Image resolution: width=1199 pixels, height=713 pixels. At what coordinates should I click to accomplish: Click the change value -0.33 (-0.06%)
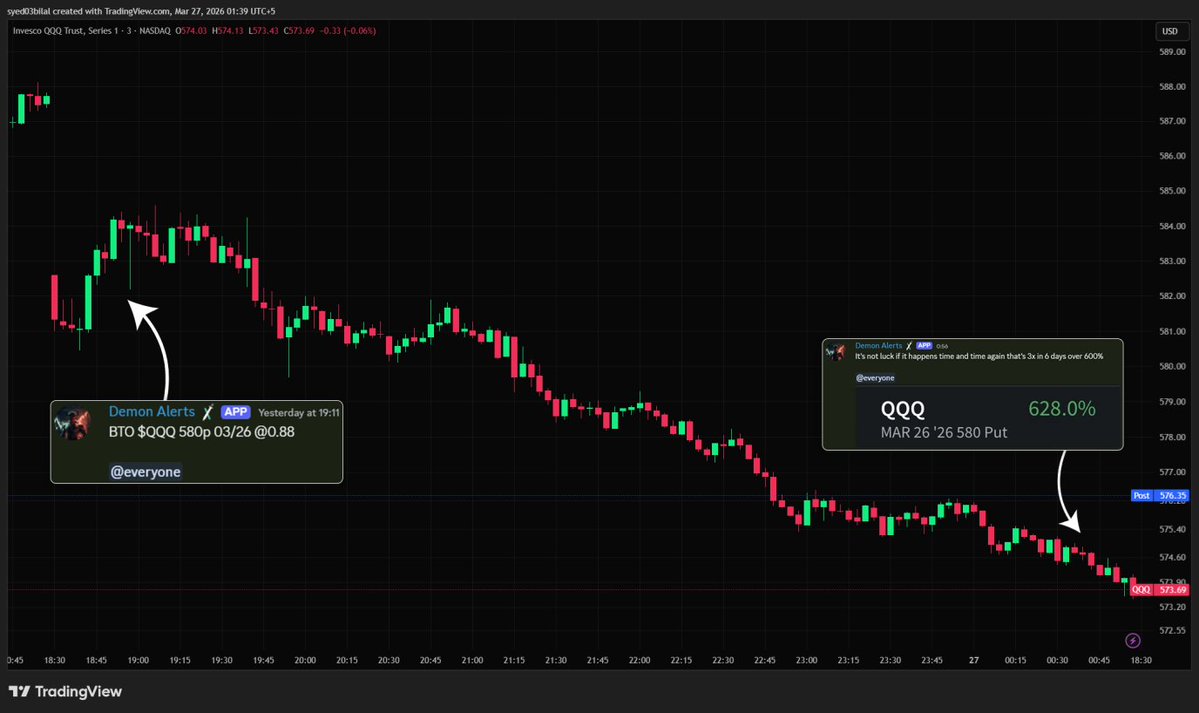347,31
